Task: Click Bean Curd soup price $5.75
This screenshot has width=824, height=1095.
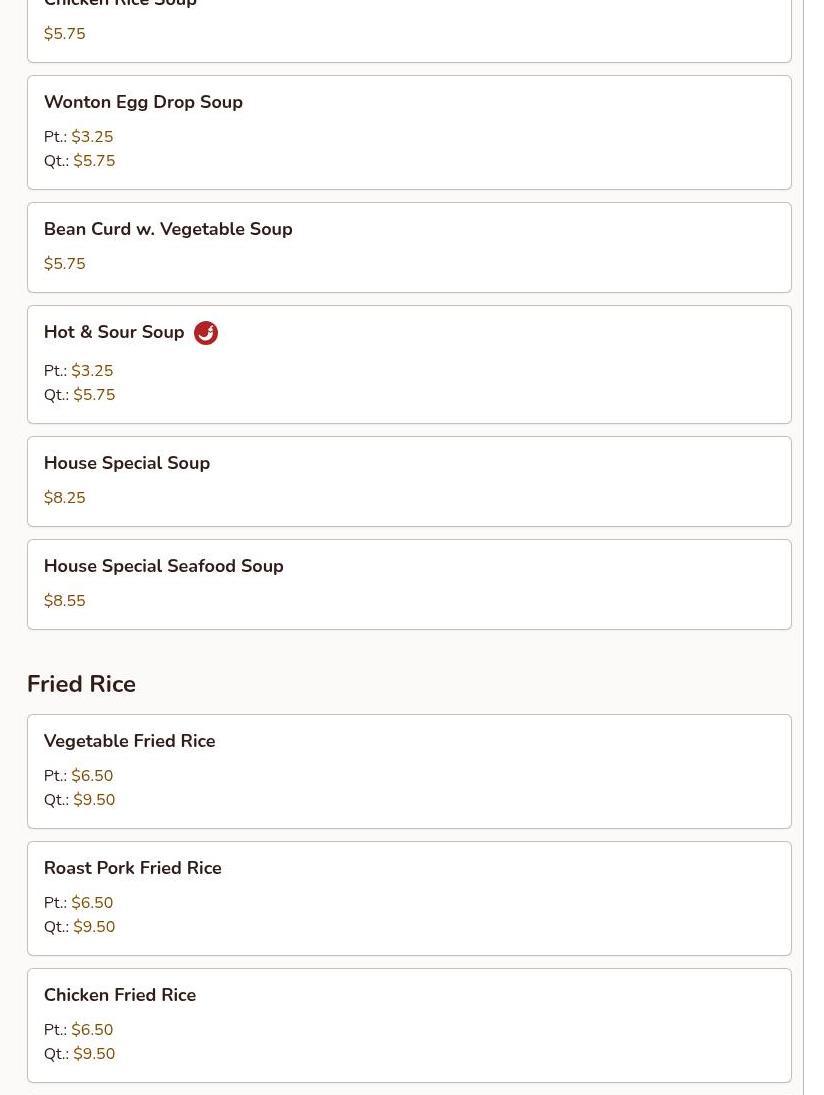Action: coord(65,264)
